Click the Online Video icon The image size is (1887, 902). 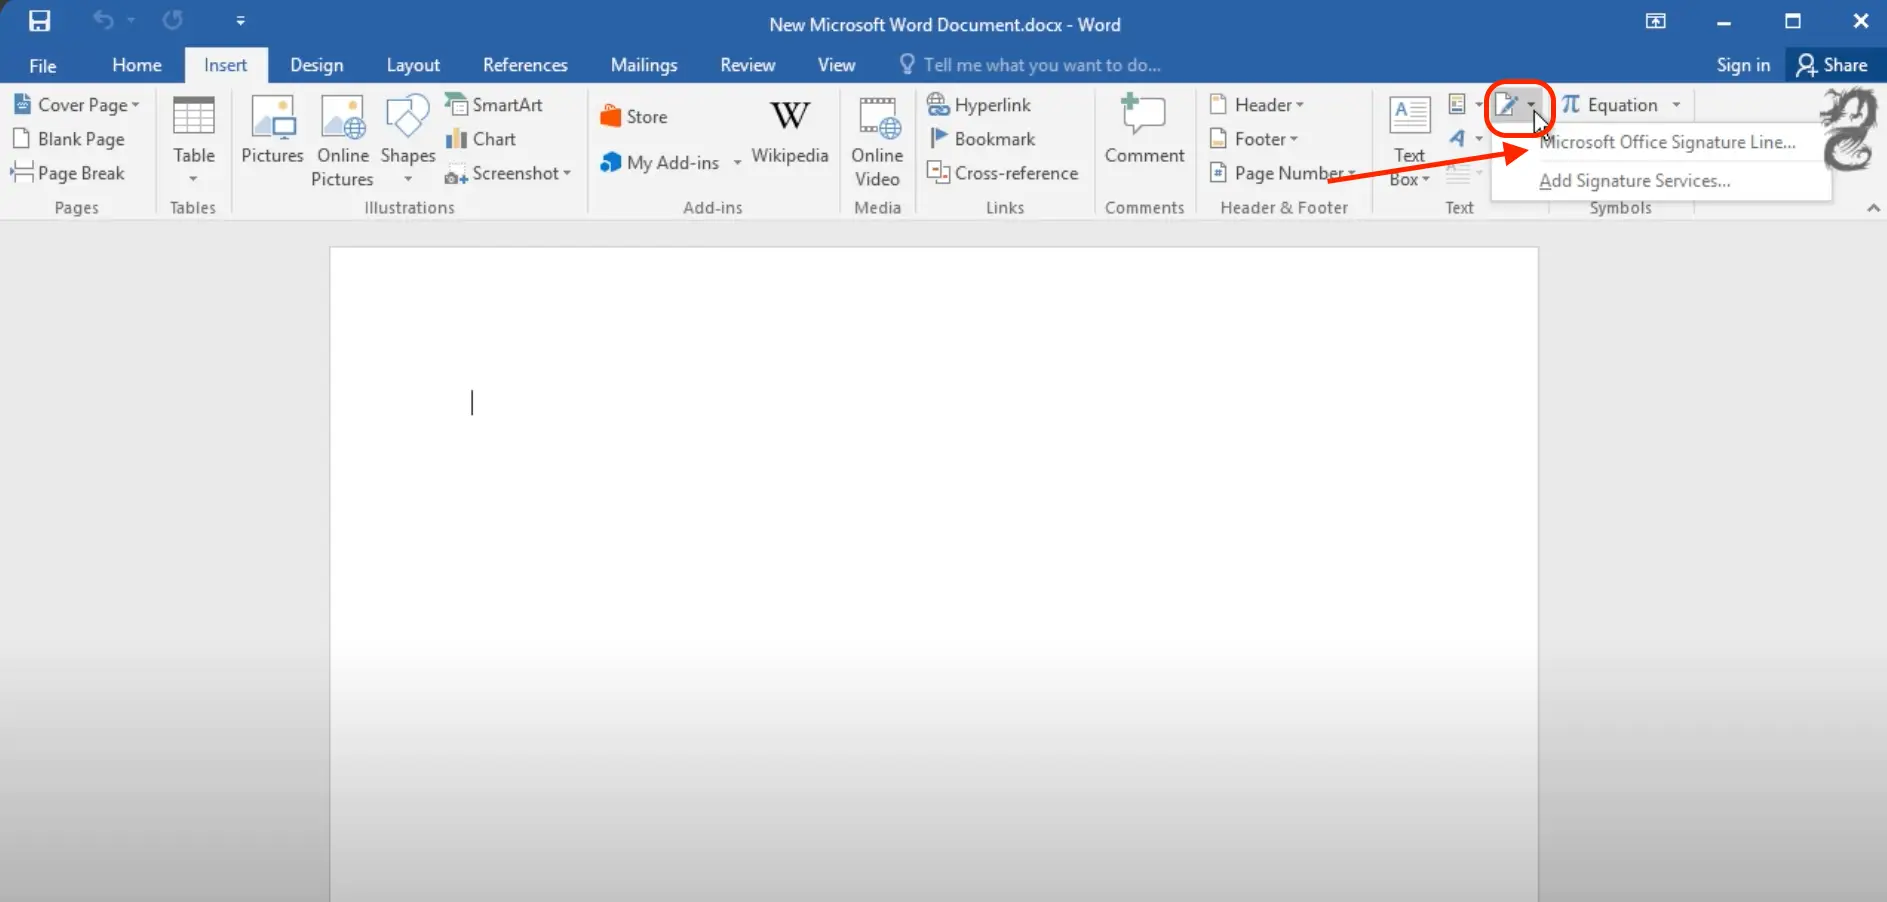click(877, 142)
